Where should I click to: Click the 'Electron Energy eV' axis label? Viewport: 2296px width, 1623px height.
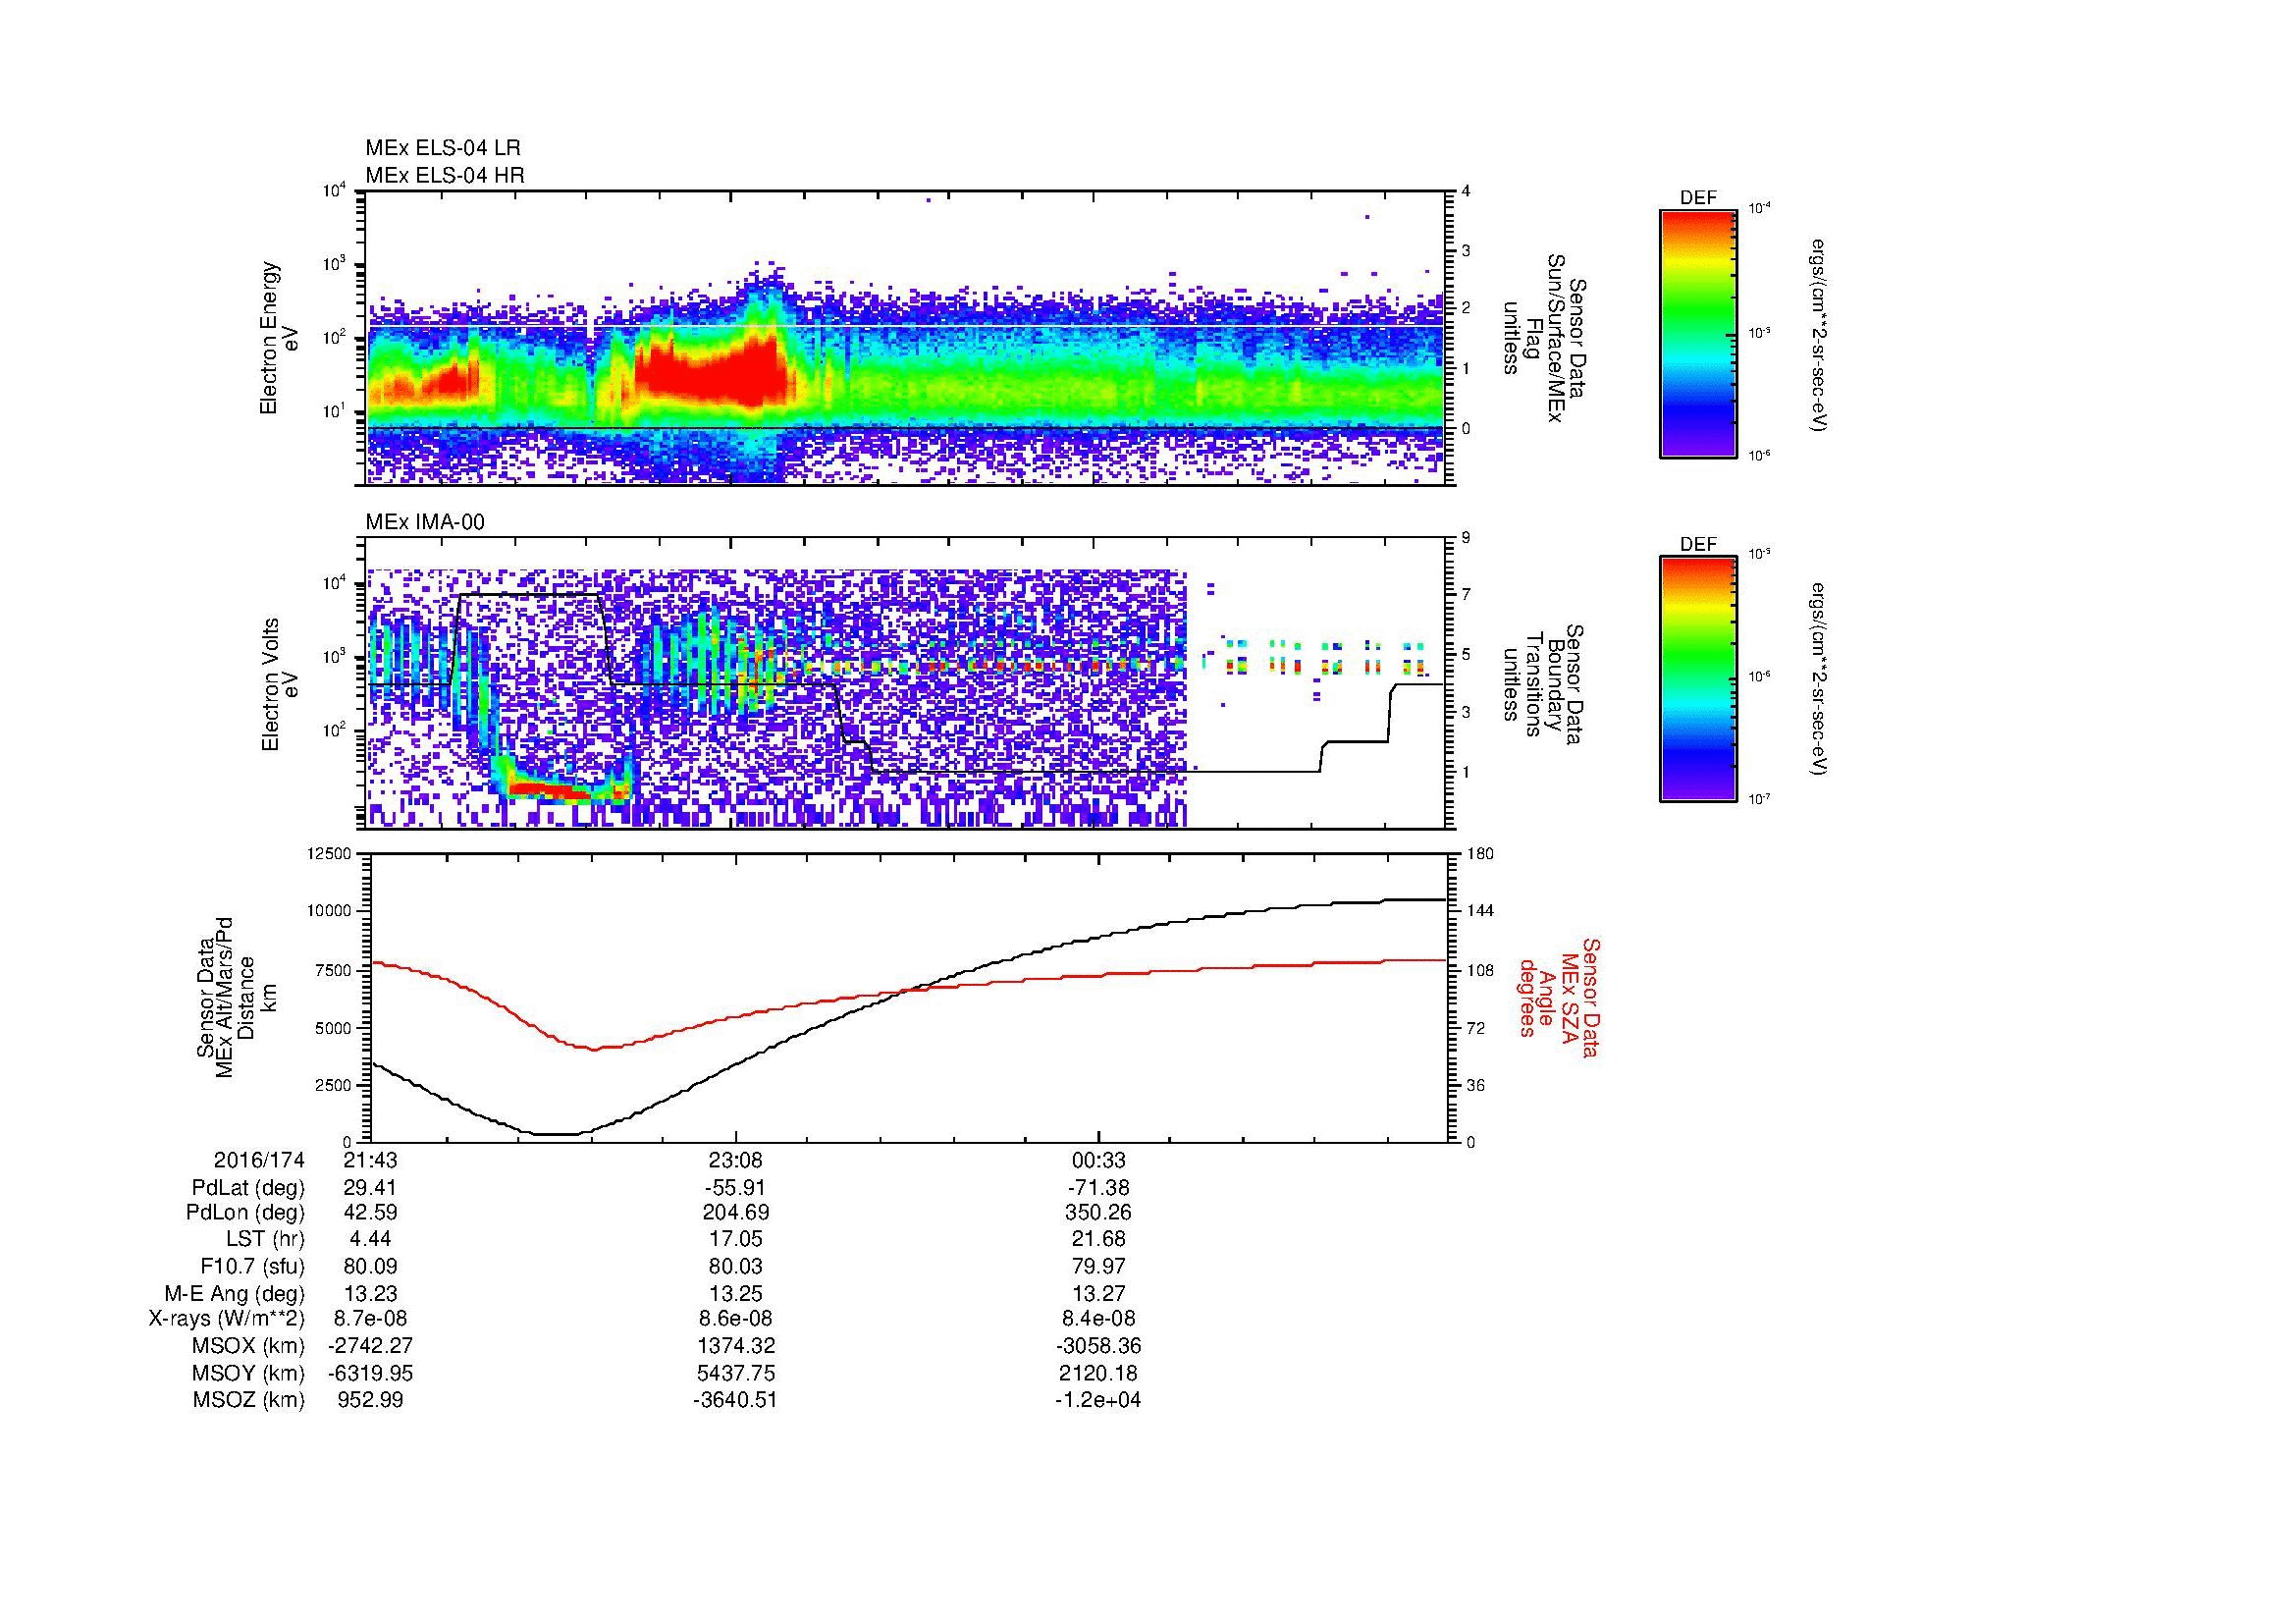tap(280, 338)
